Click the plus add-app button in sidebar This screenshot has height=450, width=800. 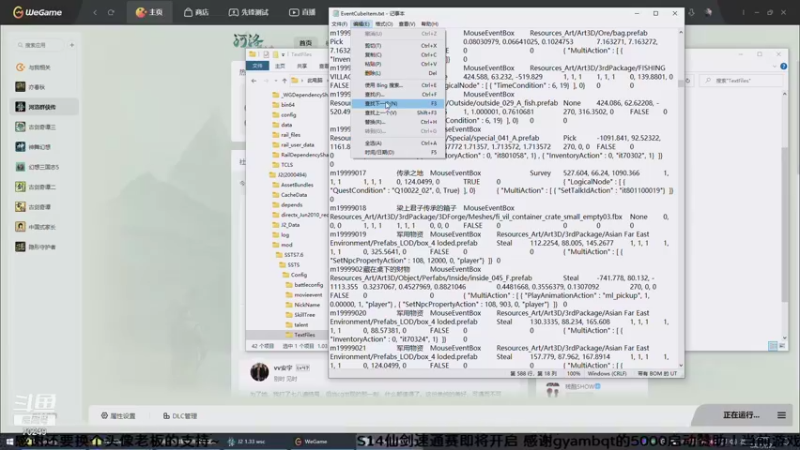point(72,45)
